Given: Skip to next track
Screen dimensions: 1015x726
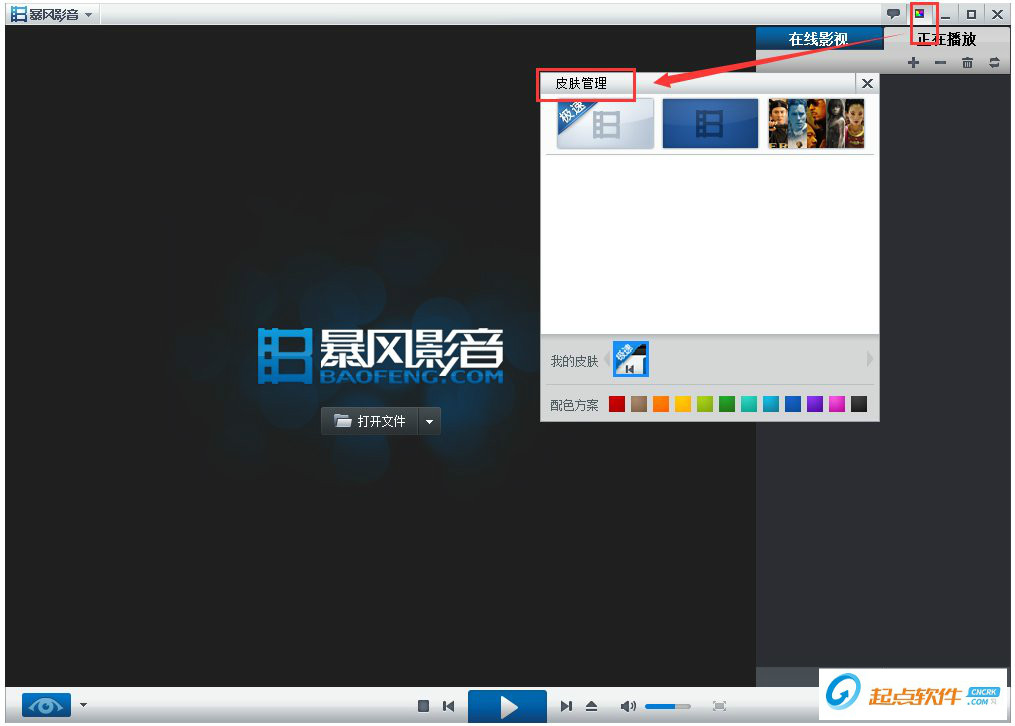Looking at the screenshot, I should coord(566,706).
